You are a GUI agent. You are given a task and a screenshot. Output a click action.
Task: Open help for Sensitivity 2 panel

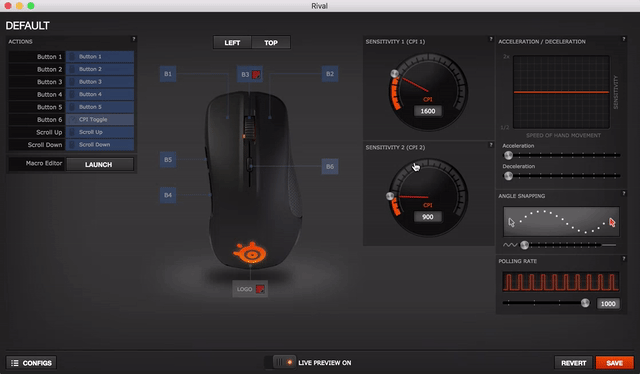click(491, 145)
